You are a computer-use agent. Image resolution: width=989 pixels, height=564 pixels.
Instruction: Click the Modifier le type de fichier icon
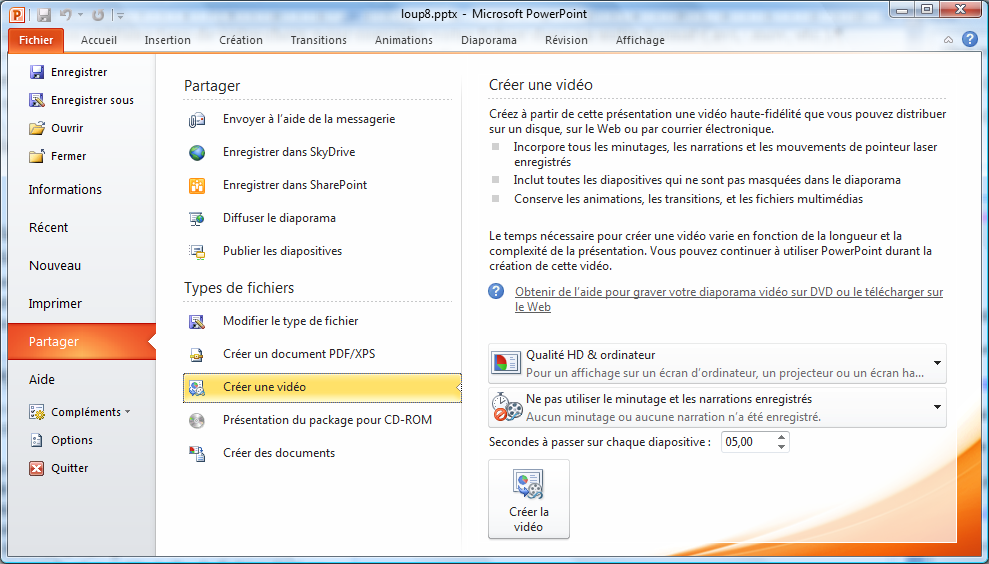pos(197,321)
